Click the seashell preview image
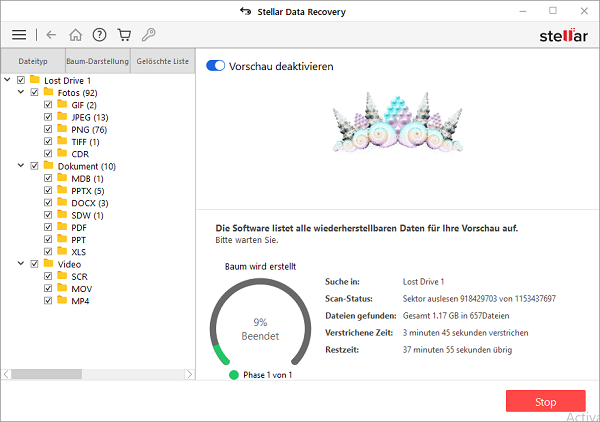Viewport: 600px width, 422px height. point(397,122)
